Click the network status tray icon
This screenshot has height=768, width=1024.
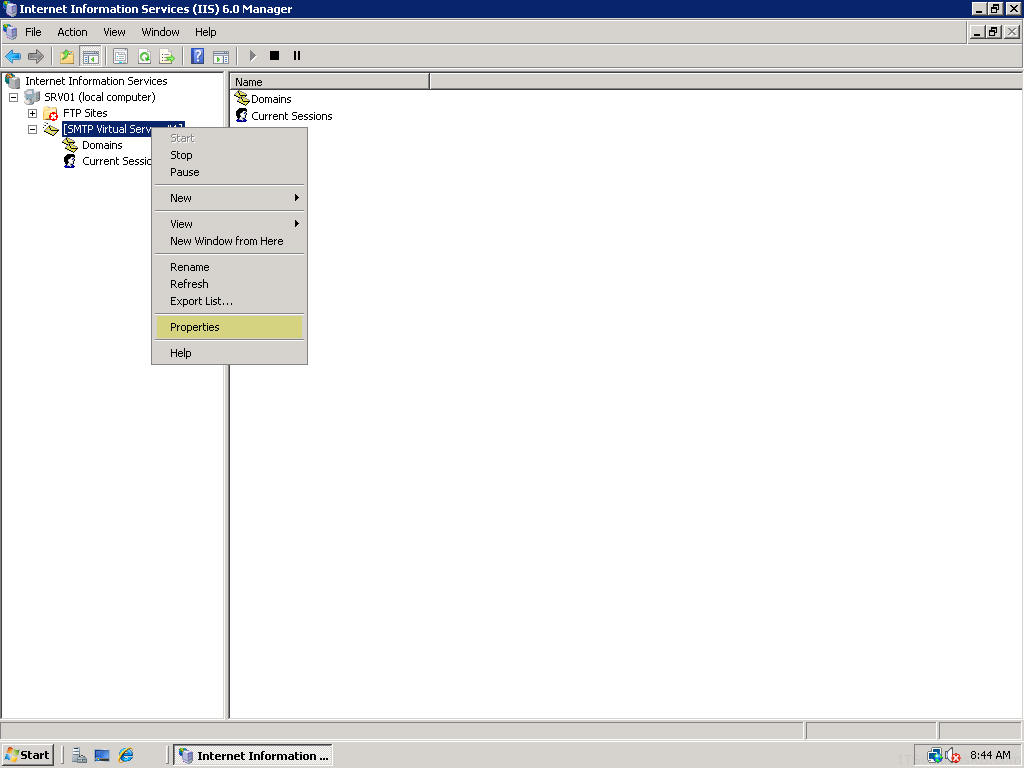(x=935, y=756)
